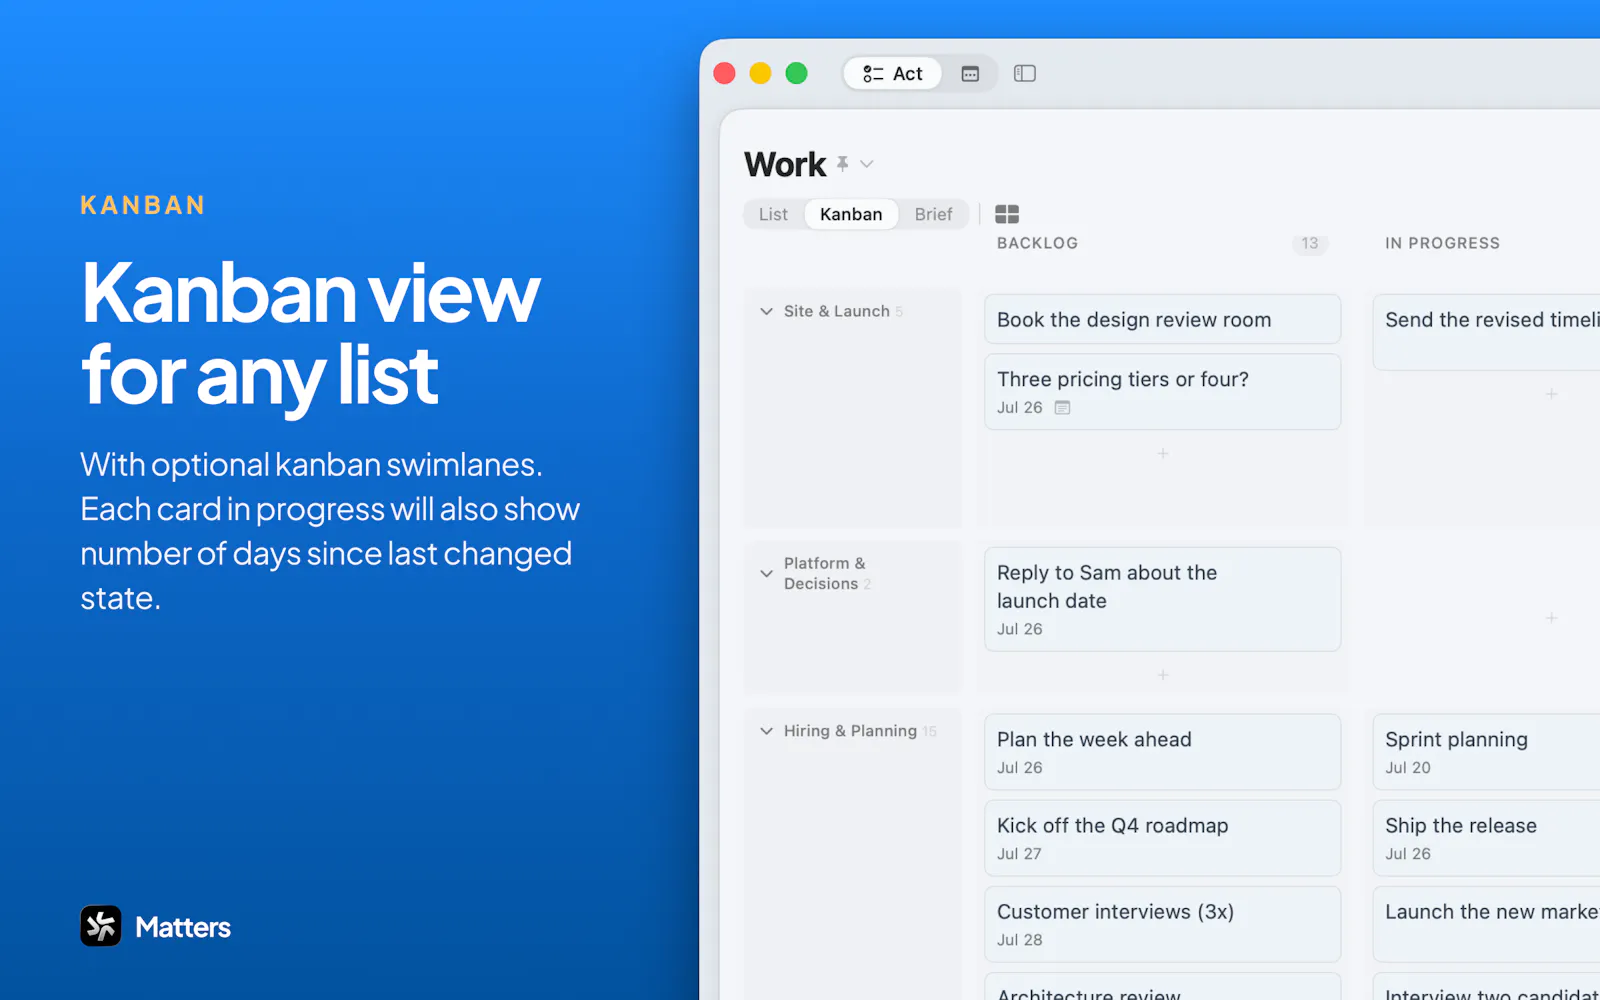Open the Brief tab
1600x1000 pixels.
(x=933, y=214)
